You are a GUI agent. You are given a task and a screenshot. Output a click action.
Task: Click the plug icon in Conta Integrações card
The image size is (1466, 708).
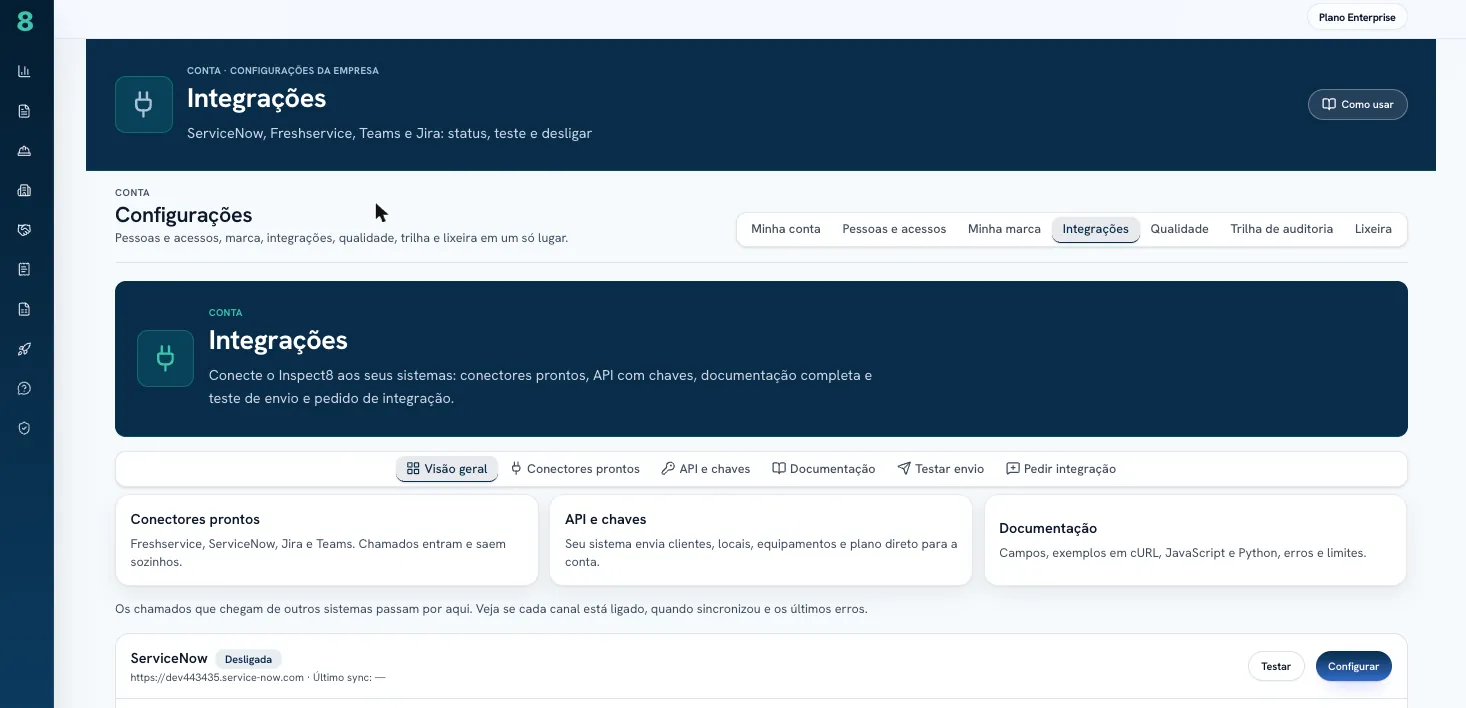click(x=166, y=358)
